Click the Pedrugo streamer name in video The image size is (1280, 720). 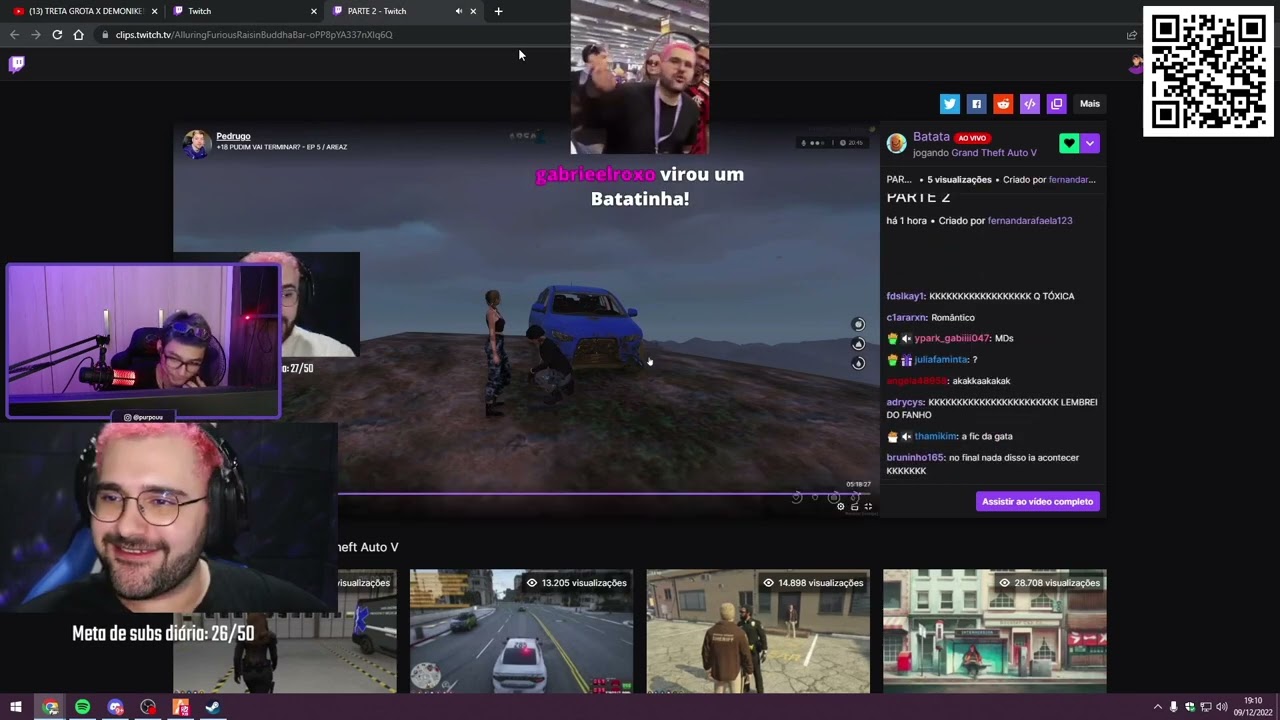233,136
